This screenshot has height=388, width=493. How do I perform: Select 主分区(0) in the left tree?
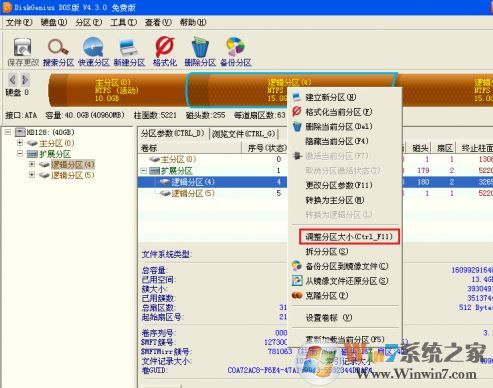coord(57,143)
